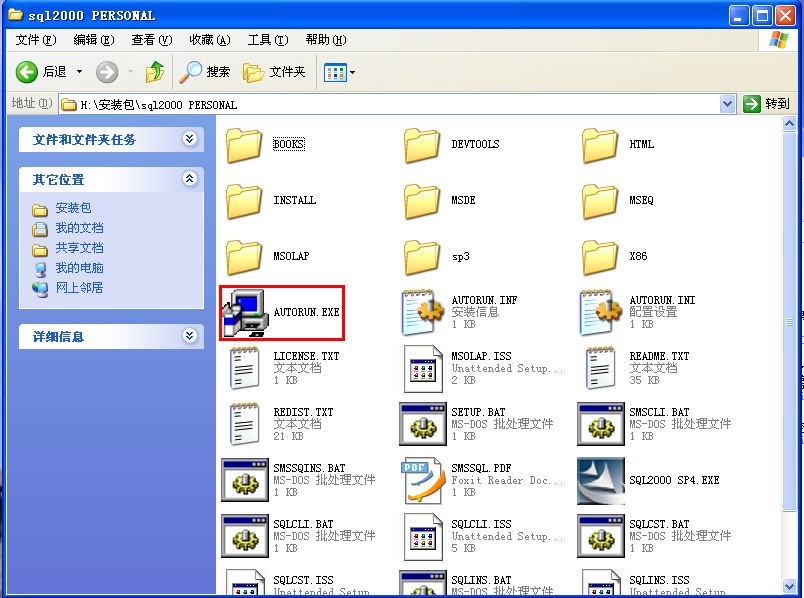
Task: Click the Up one level folder icon
Action: [154, 72]
